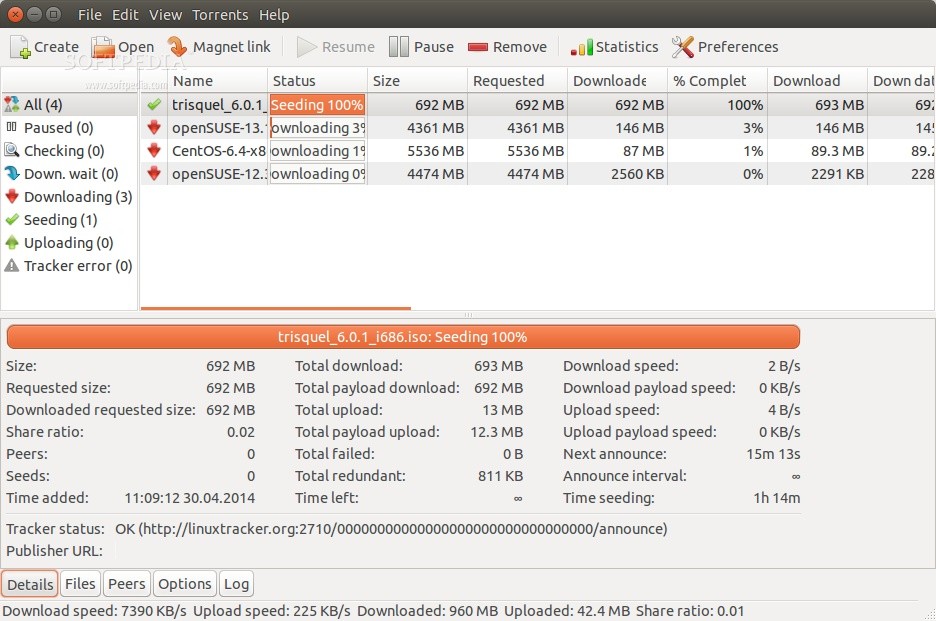
Task: Open the Edit menu
Action: (x=125, y=14)
